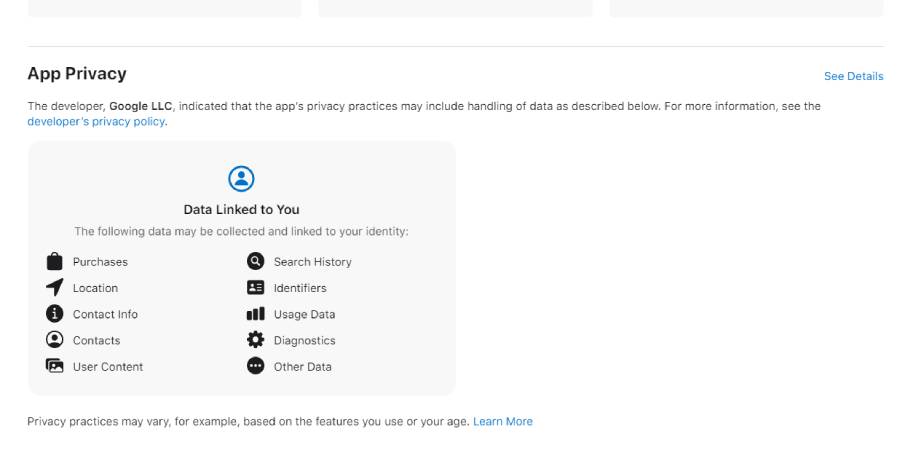Image resolution: width=900 pixels, height=473 pixels.
Task: Click the Learn More link
Action: click(x=503, y=422)
